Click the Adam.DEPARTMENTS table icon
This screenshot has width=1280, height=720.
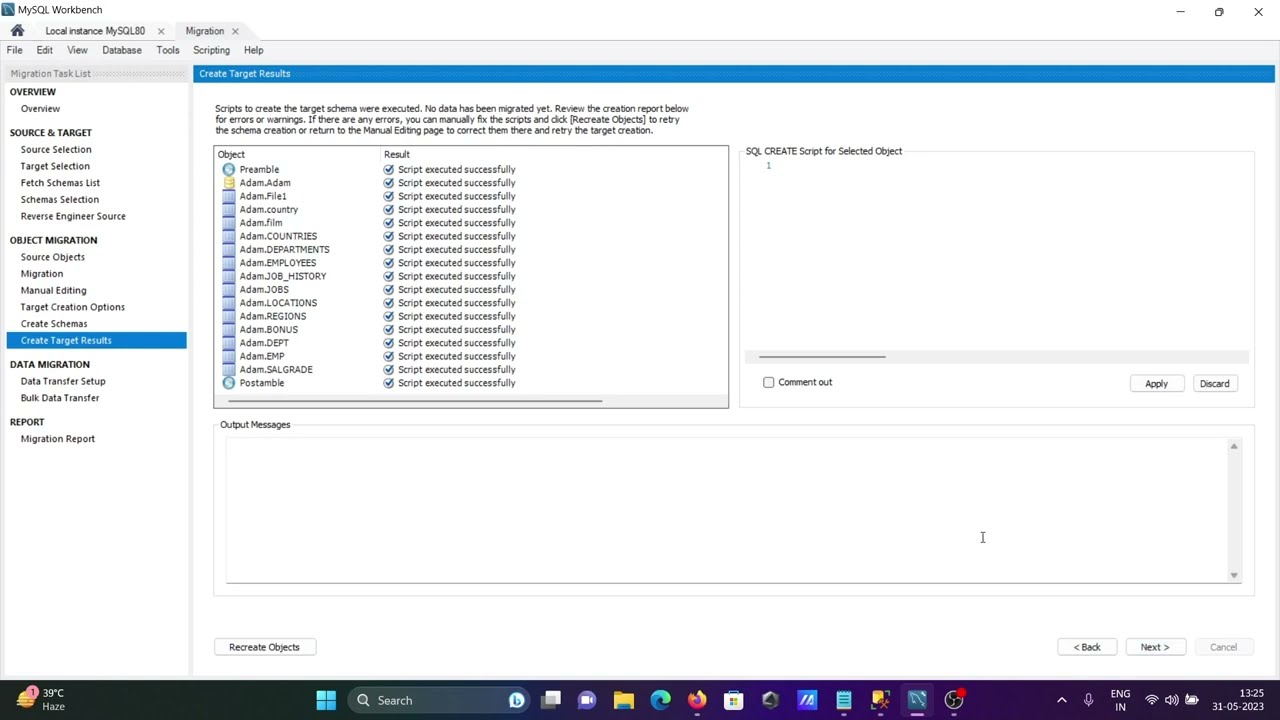pyautogui.click(x=229, y=250)
